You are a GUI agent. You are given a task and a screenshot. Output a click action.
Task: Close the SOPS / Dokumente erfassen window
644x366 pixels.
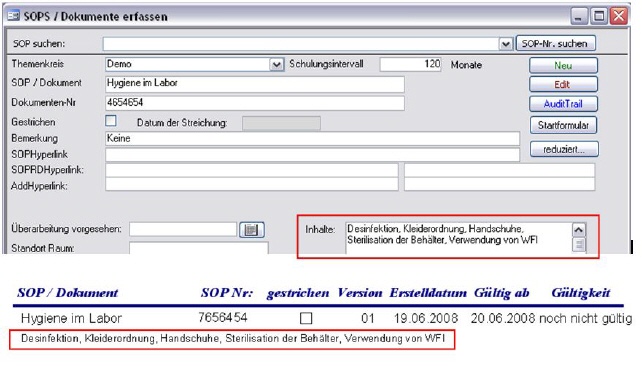click(x=619, y=16)
